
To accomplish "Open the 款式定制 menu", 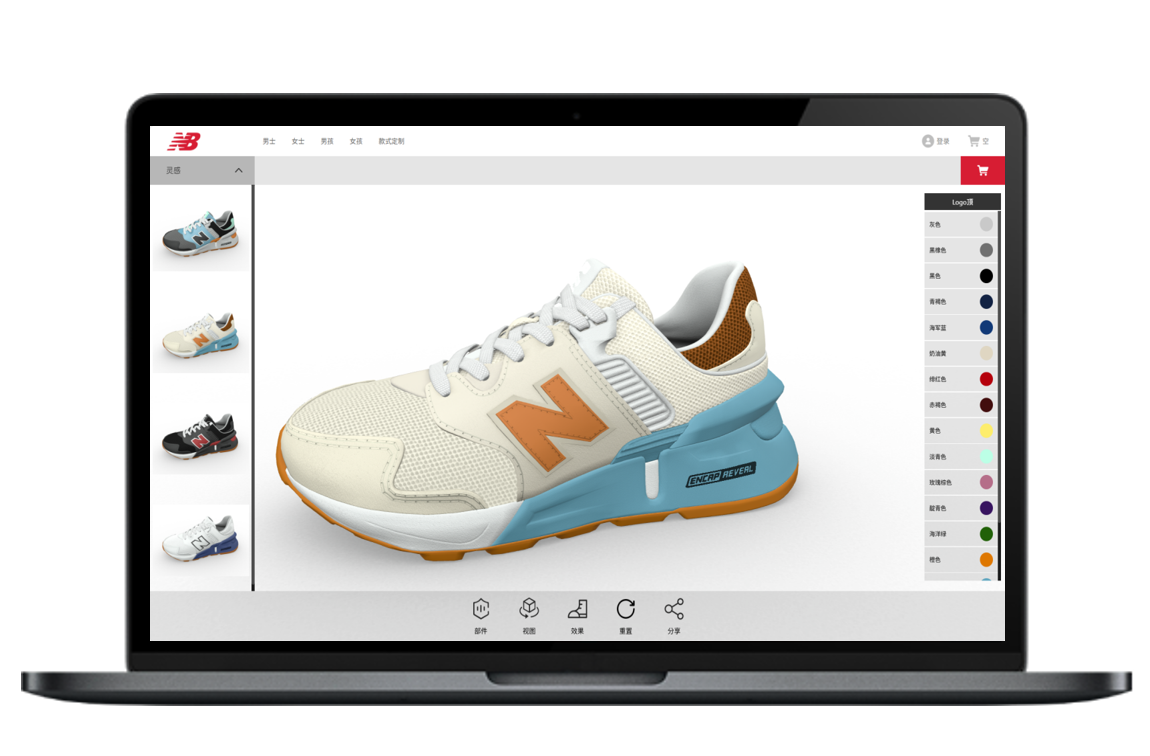I will pos(392,142).
